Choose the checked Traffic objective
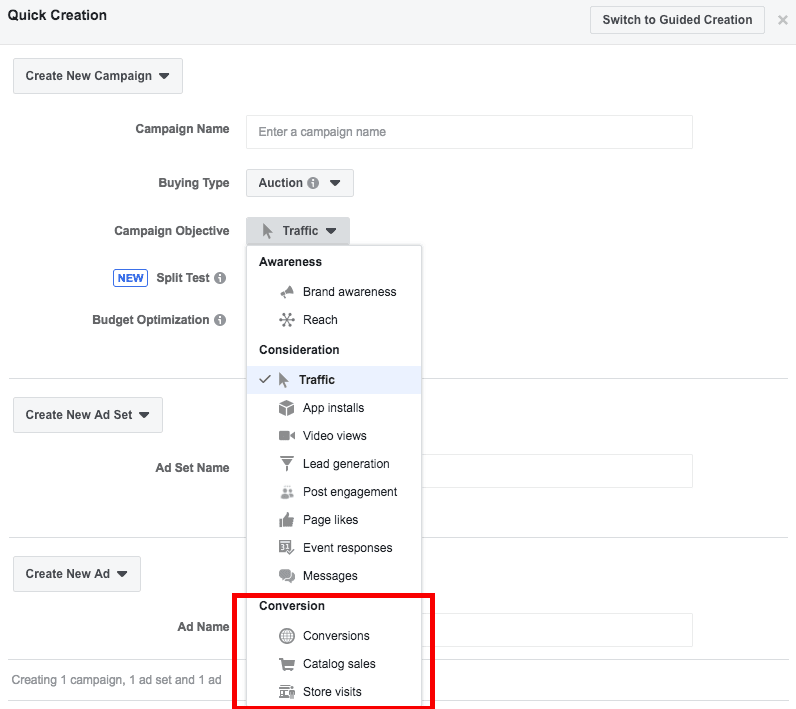The width and height of the screenshot is (796, 709). click(x=334, y=380)
